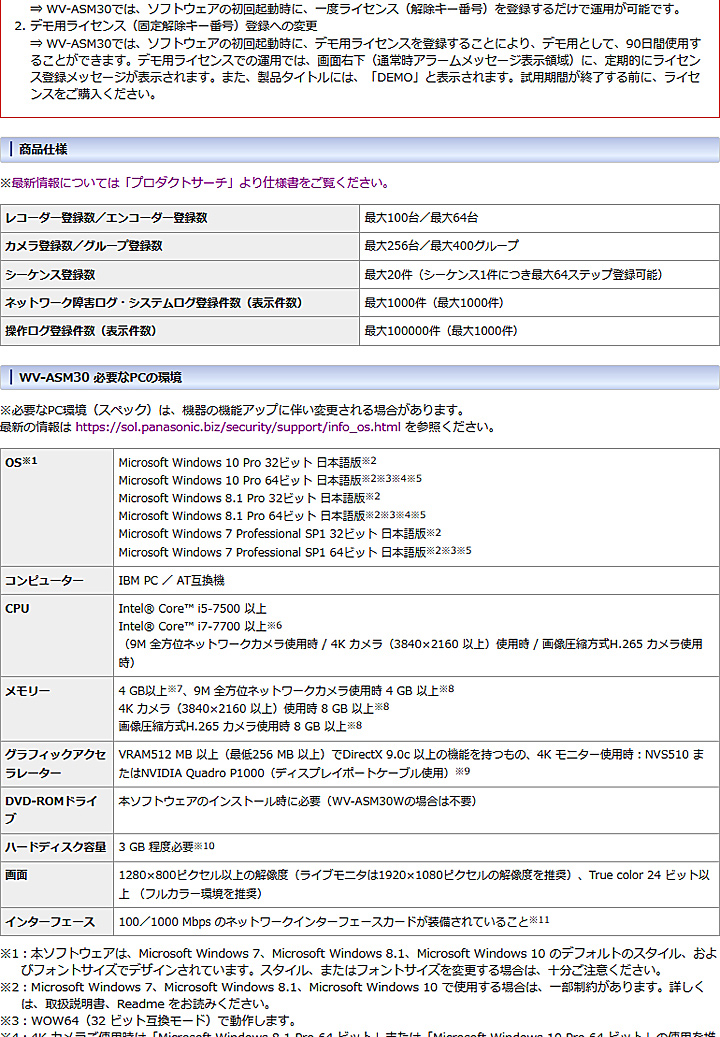
Task: Click the Windows 10 Pro 32ビット line
Action: pyautogui.click(x=247, y=462)
